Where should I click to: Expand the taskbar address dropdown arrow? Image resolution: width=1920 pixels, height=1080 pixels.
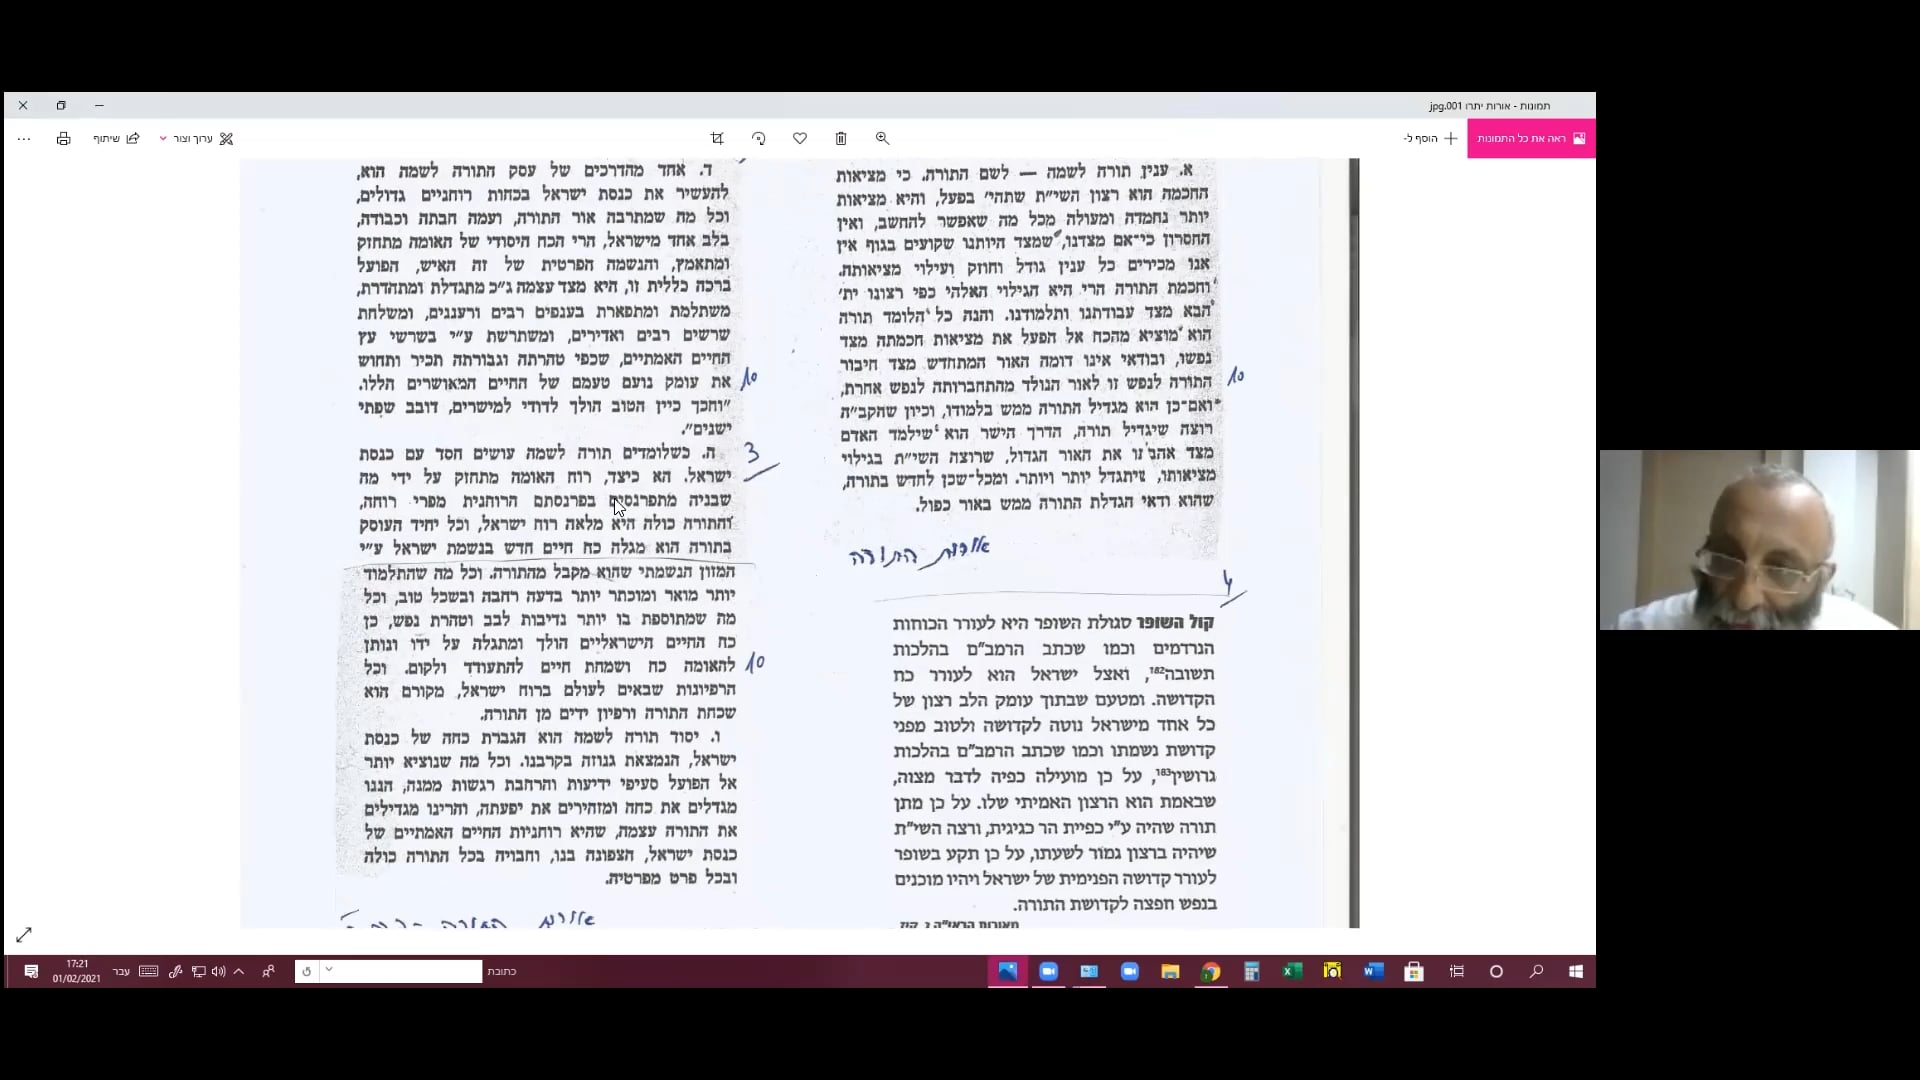pos(329,970)
